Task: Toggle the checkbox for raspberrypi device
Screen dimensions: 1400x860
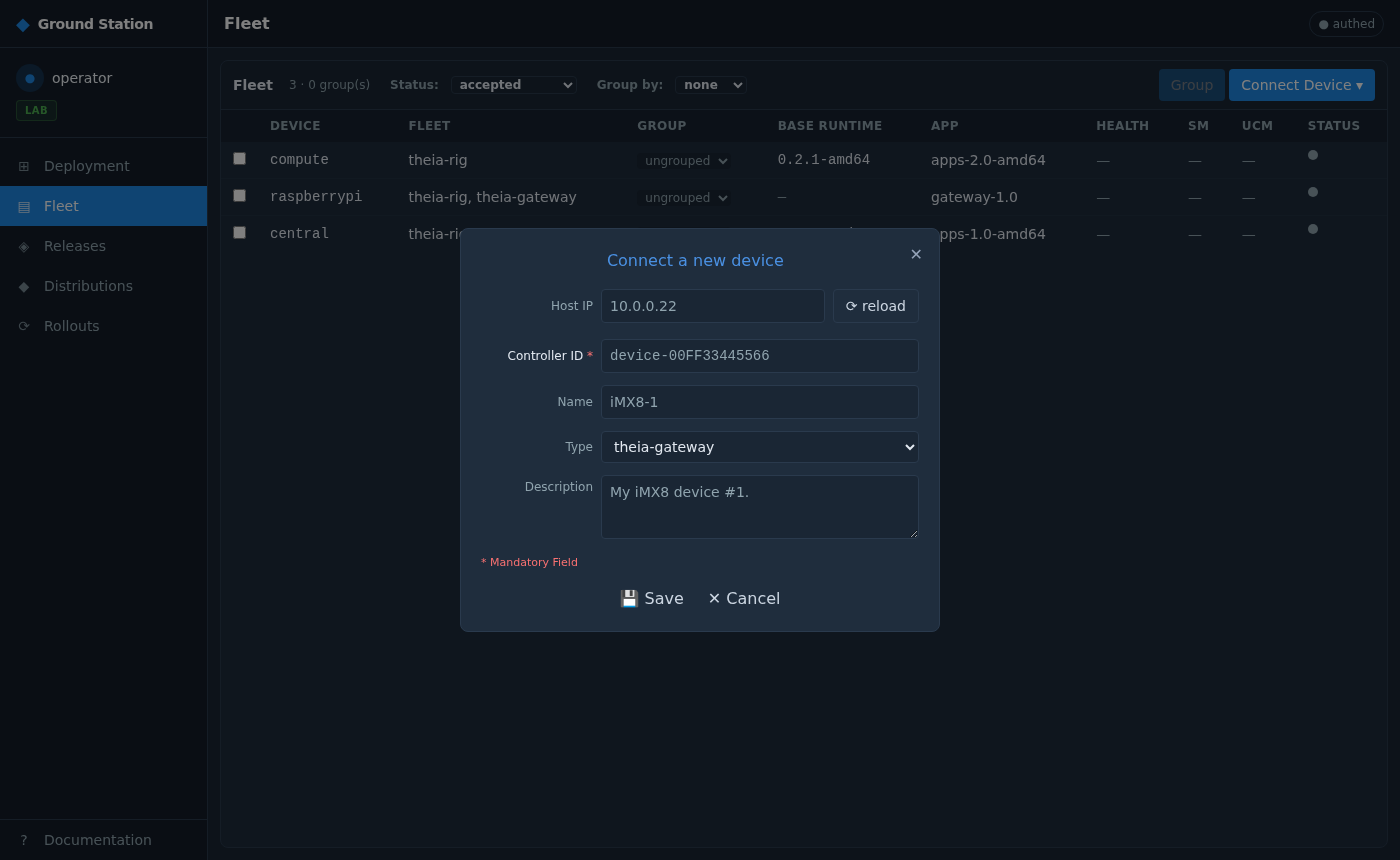Action: [x=239, y=195]
